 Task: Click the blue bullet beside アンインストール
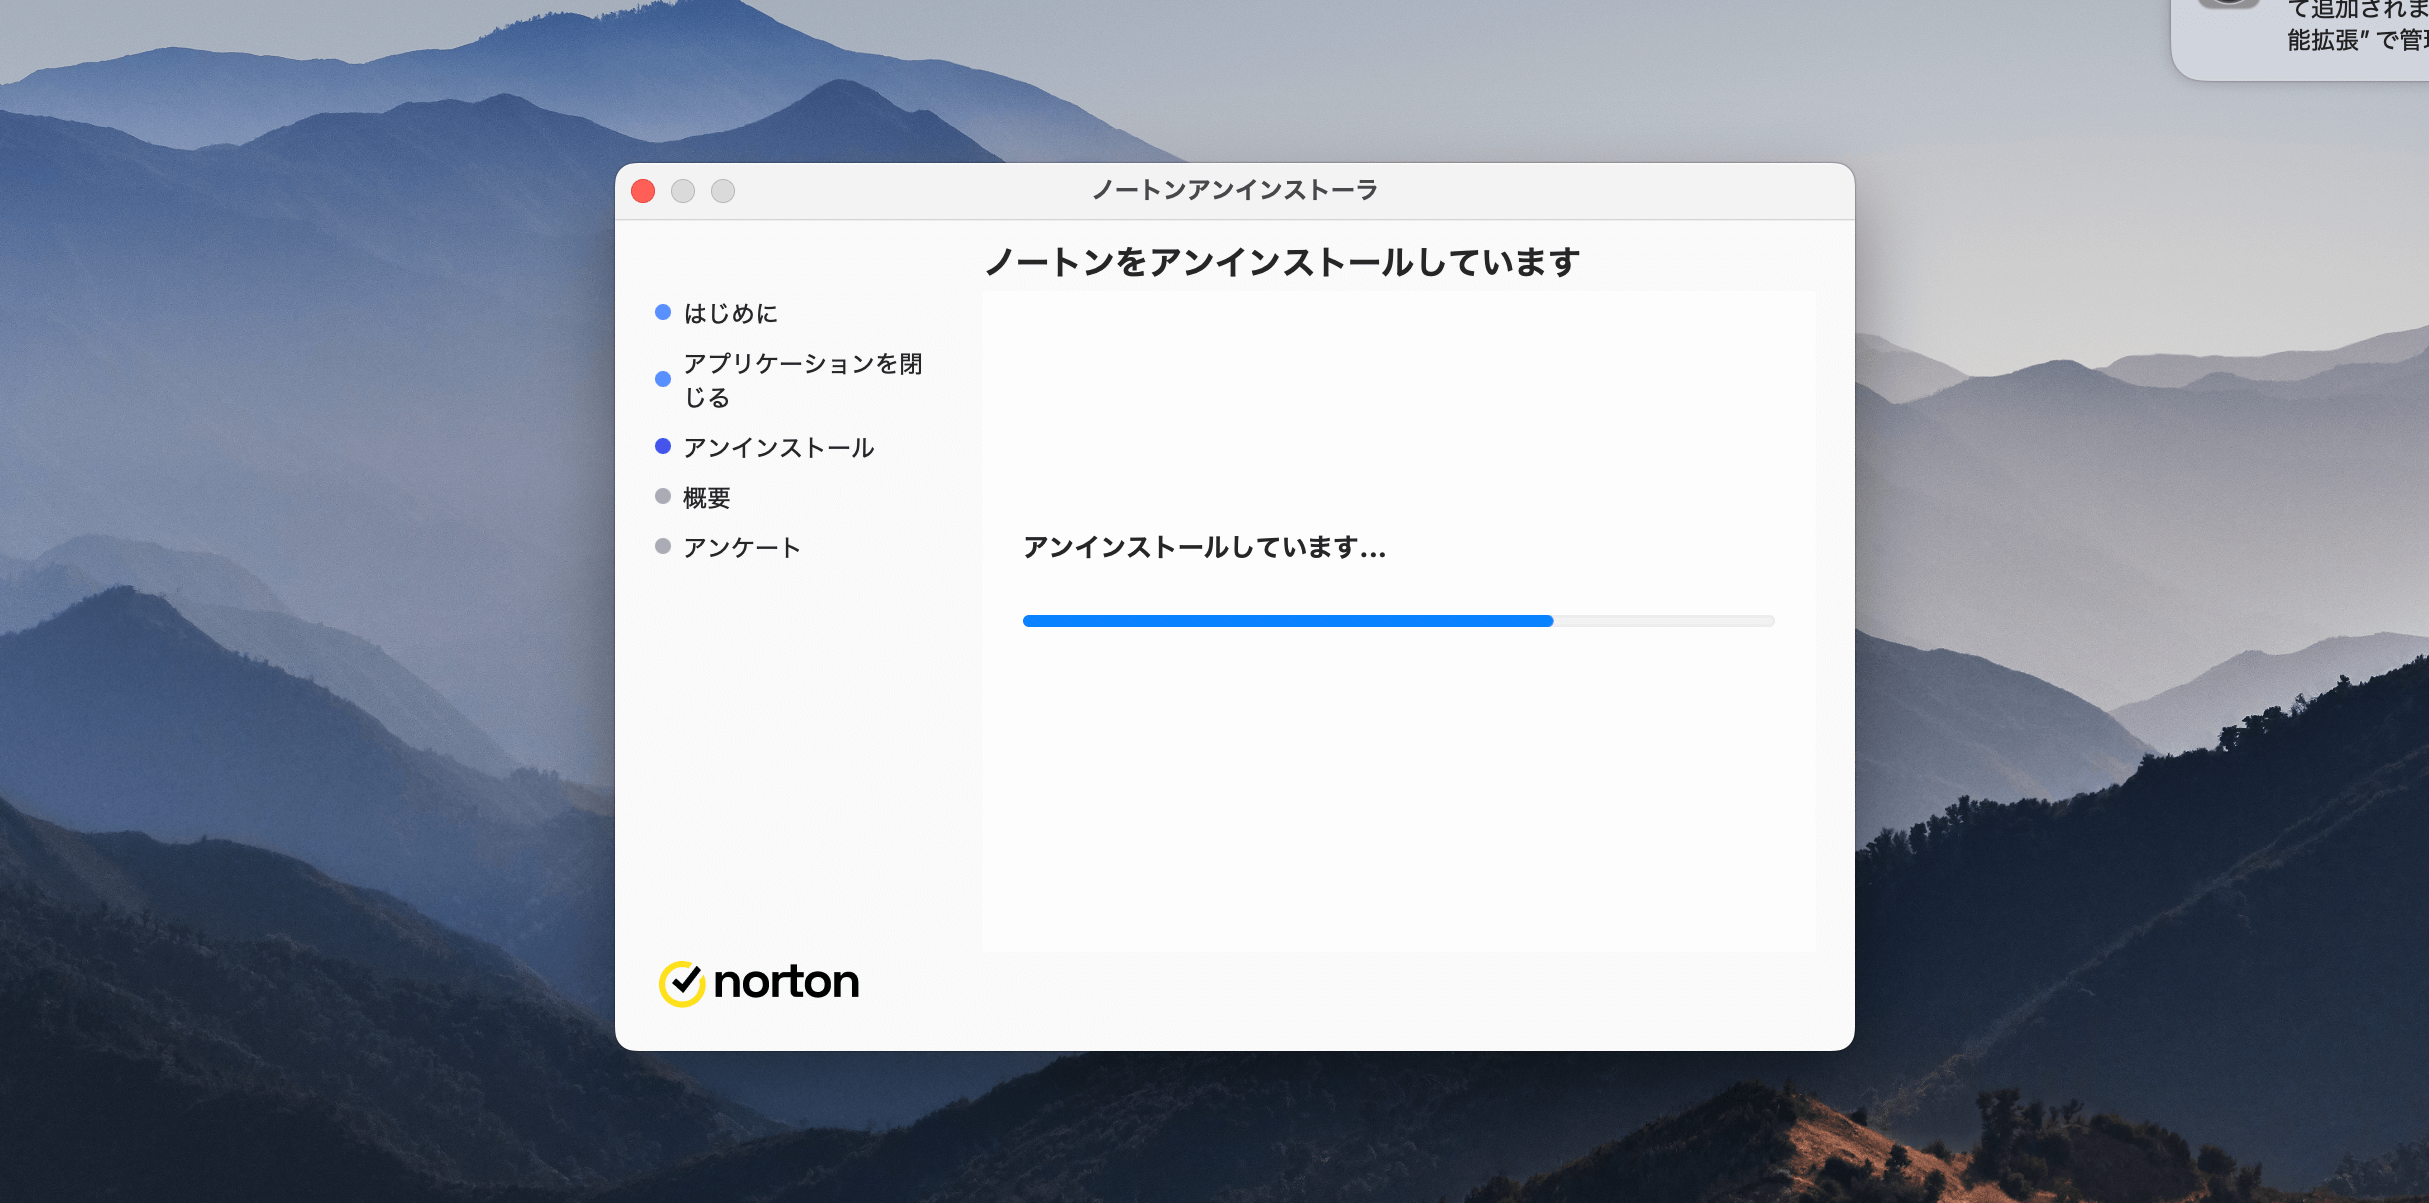(x=662, y=446)
